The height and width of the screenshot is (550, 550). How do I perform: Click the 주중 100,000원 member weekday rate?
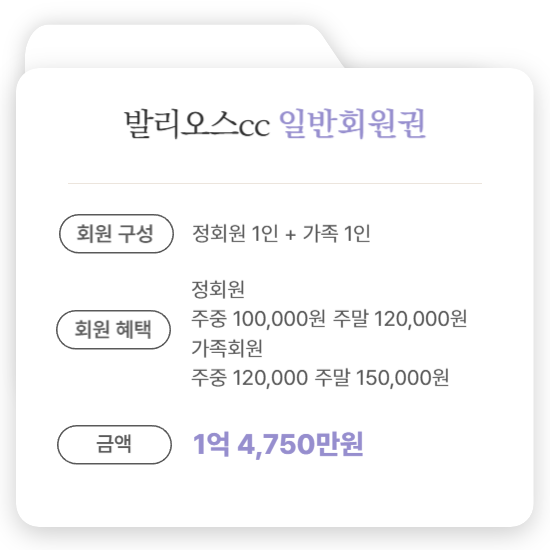tap(258, 319)
